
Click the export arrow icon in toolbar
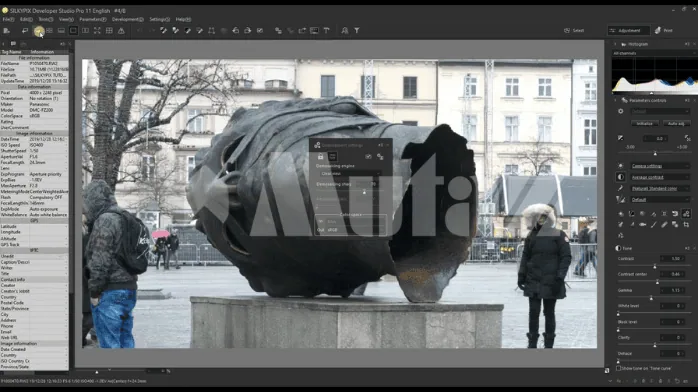click(x=302, y=31)
